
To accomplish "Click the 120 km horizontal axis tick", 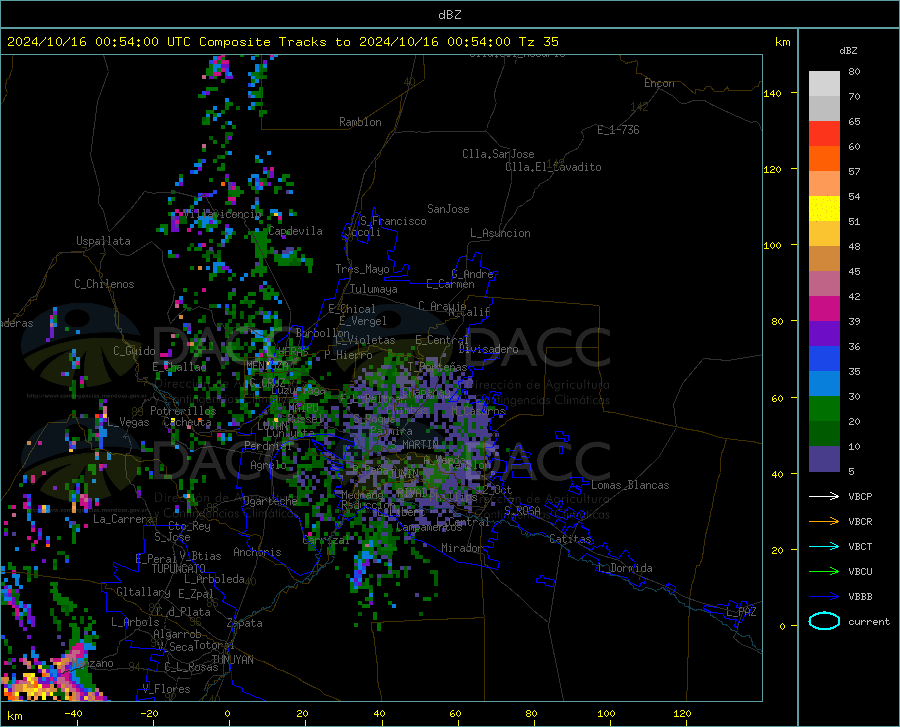I will (682, 713).
